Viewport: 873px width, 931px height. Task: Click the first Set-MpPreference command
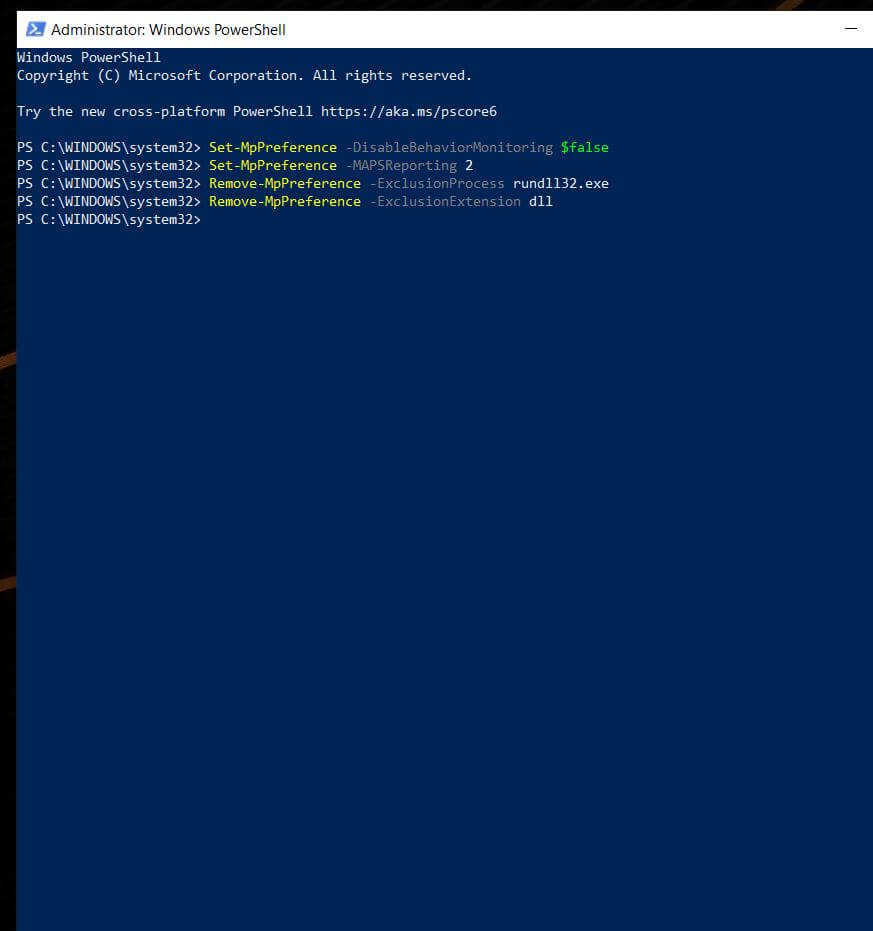(x=272, y=147)
